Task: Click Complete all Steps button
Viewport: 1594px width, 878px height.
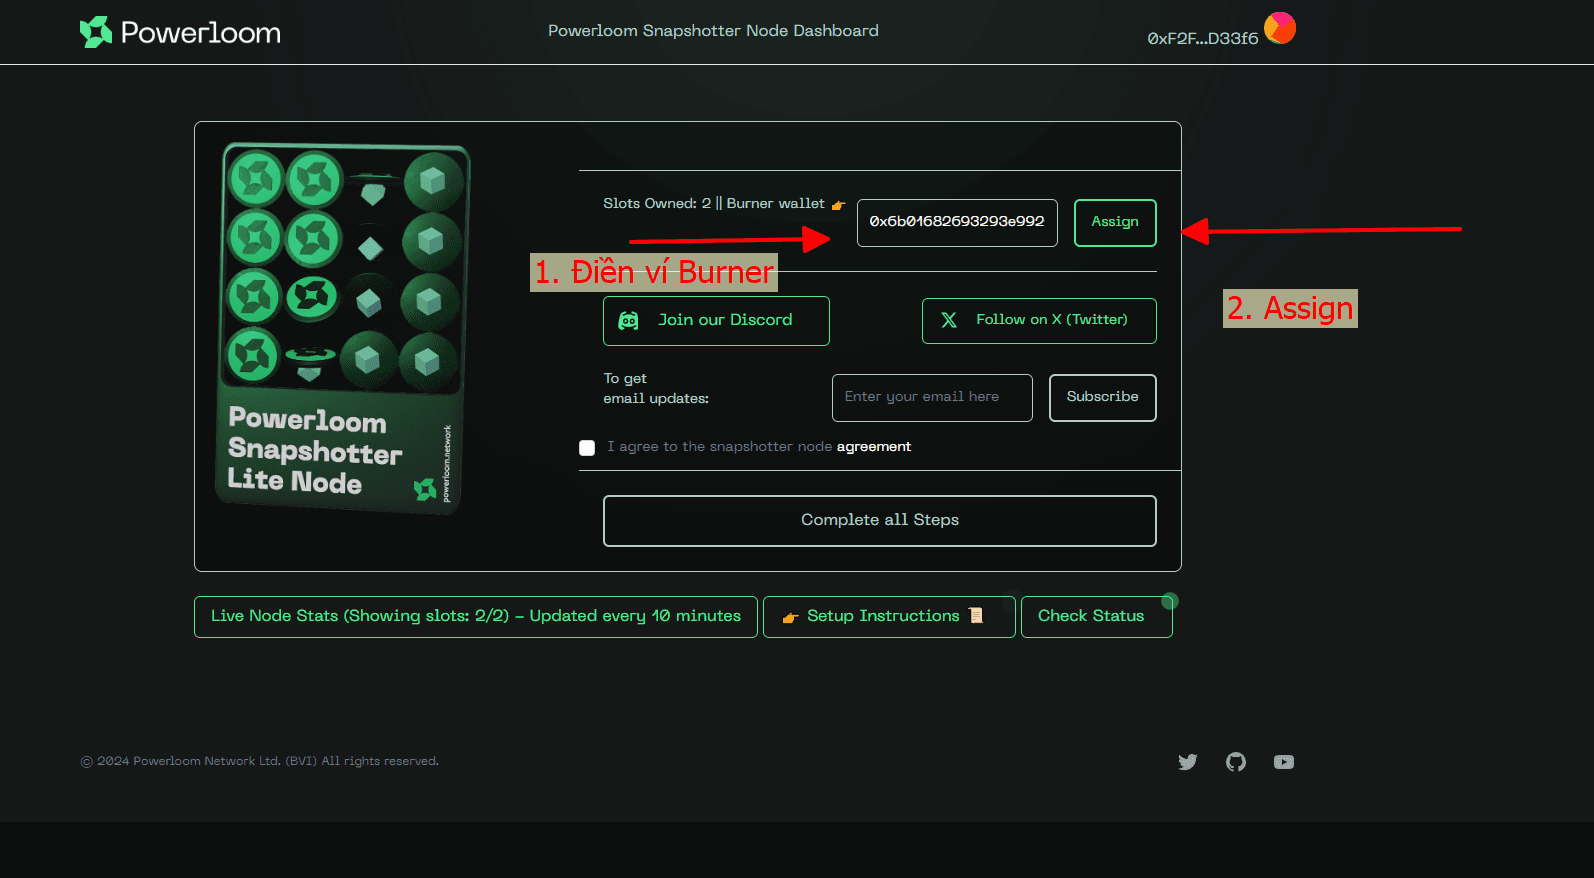Action: tap(880, 521)
